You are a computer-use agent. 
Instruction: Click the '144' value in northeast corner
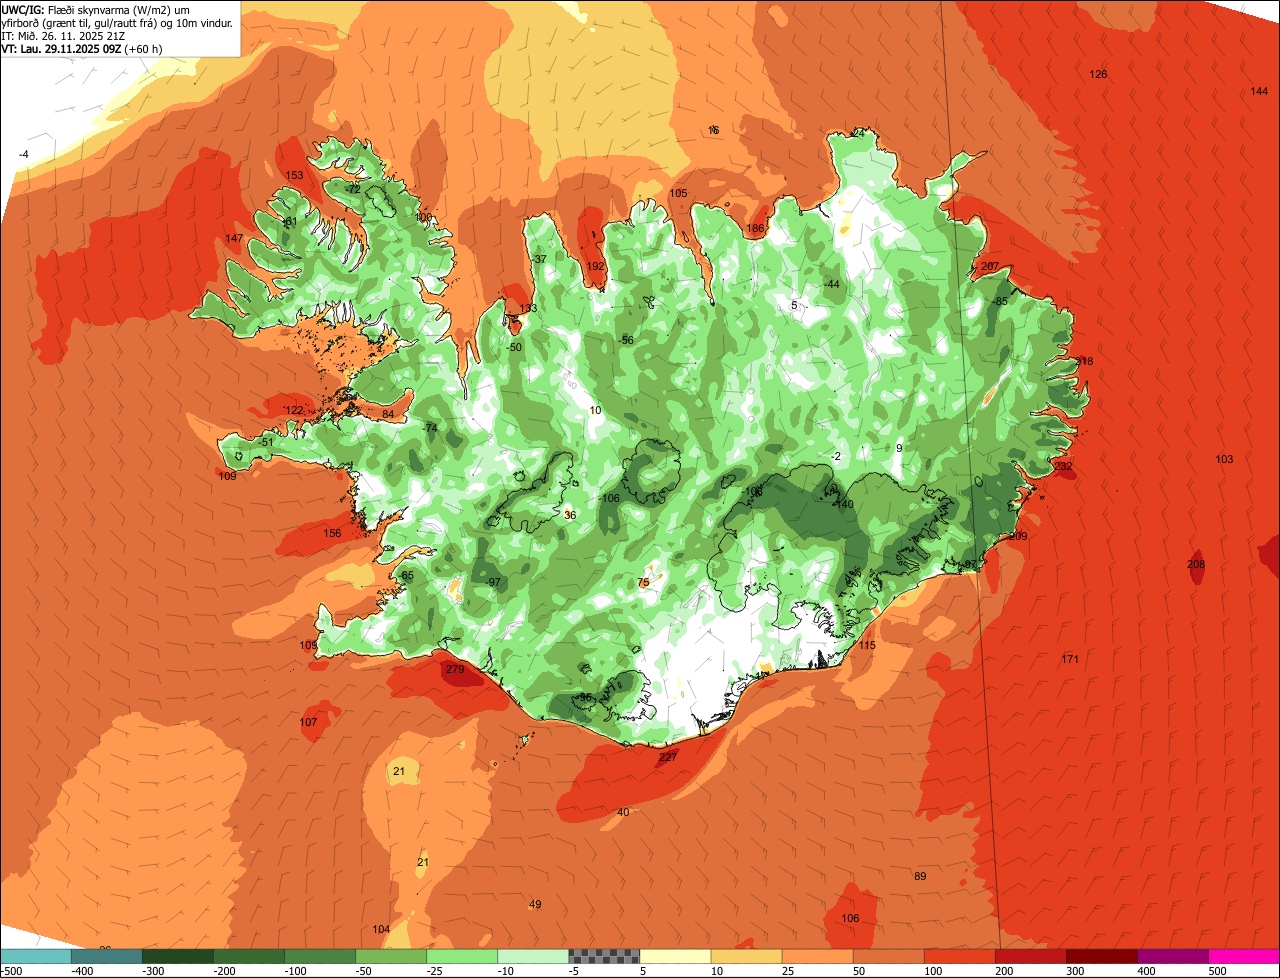coord(1259,92)
